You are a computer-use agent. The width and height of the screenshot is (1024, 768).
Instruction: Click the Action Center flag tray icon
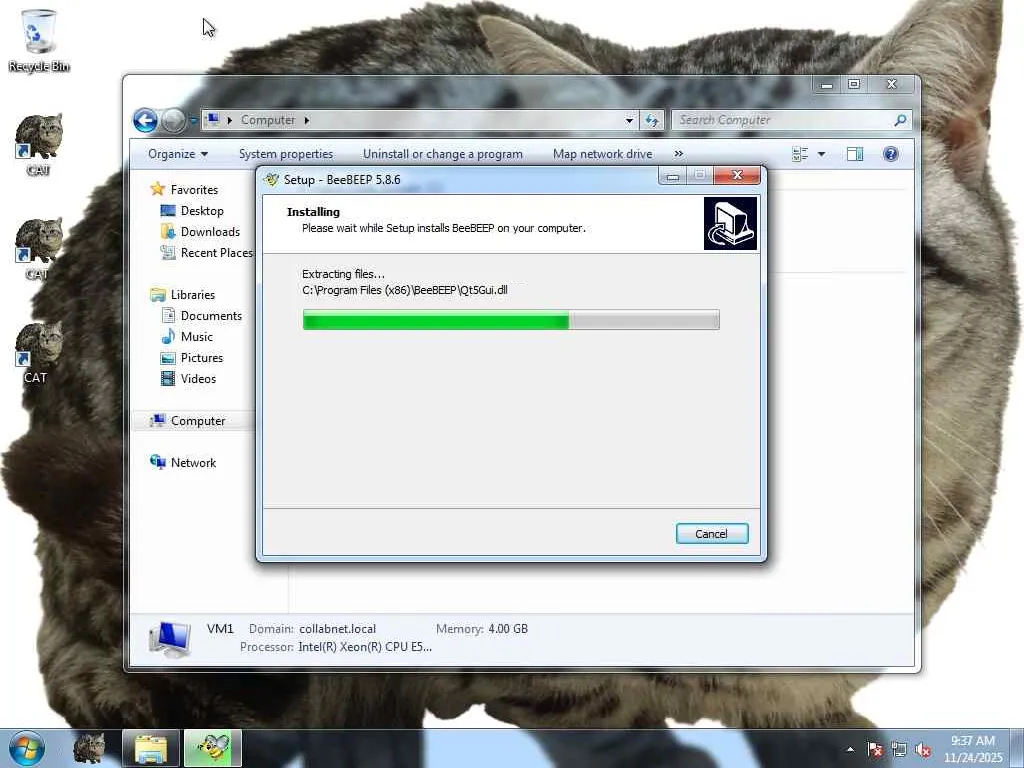(875, 749)
